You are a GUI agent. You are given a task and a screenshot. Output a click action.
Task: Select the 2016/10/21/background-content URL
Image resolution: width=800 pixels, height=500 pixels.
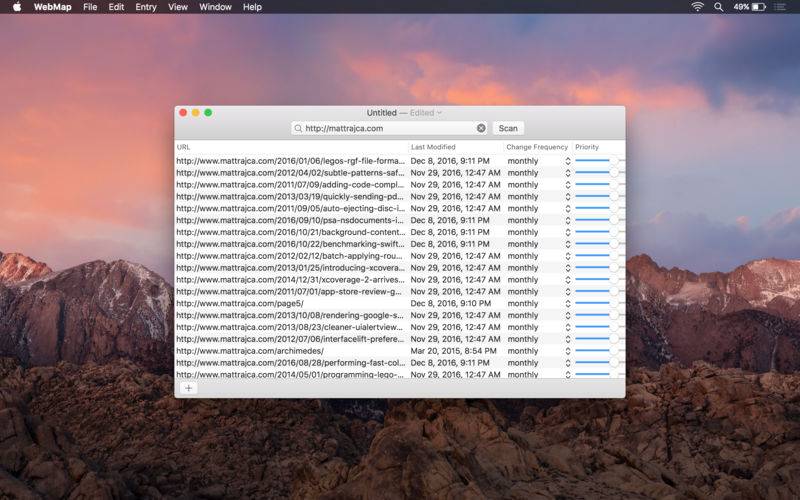point(290,232)
